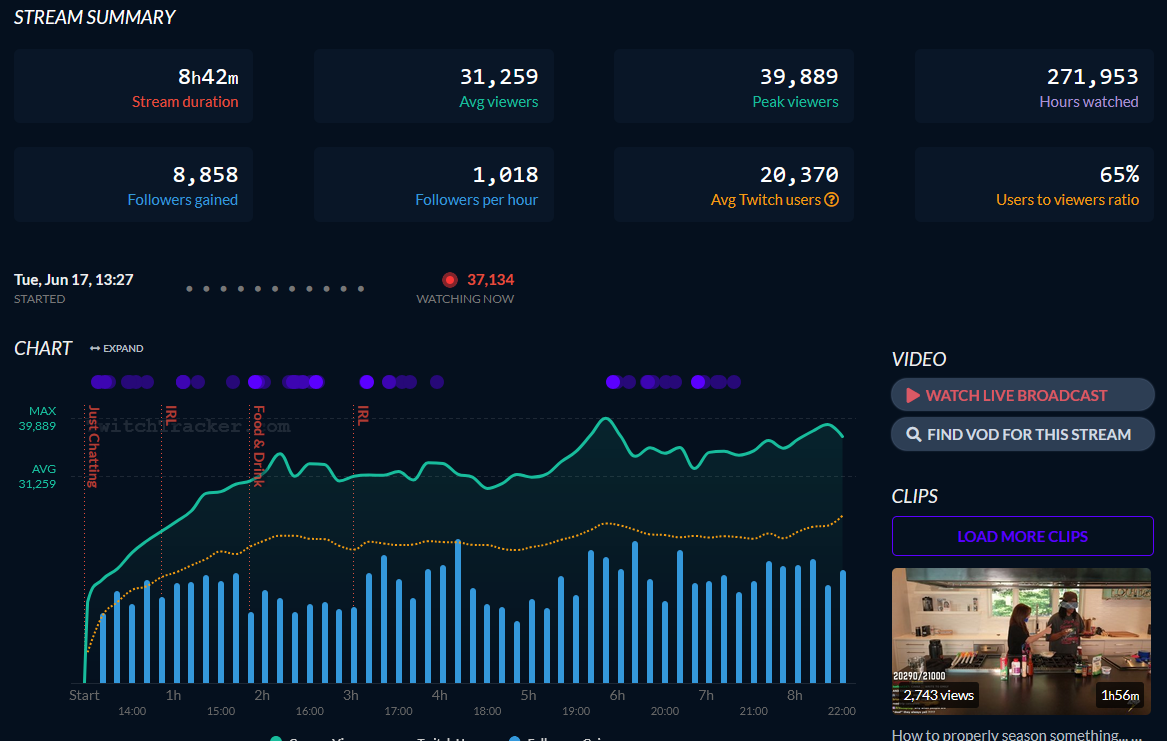
Task: Click the STREAM SUMMARY heading
Action: coord(95,17)
